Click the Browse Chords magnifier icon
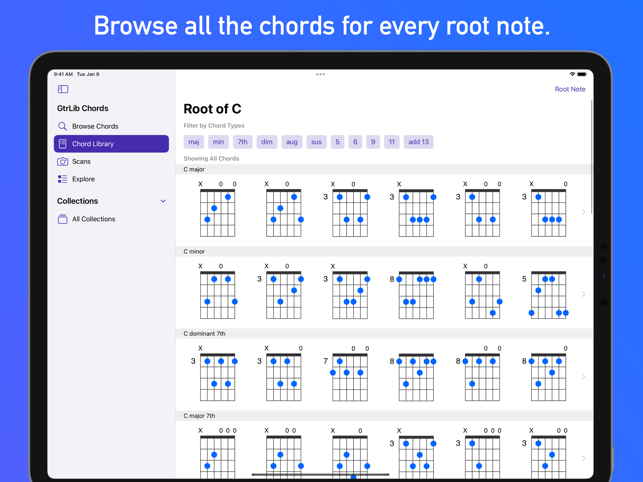643x482 pixels. point(62,126)
